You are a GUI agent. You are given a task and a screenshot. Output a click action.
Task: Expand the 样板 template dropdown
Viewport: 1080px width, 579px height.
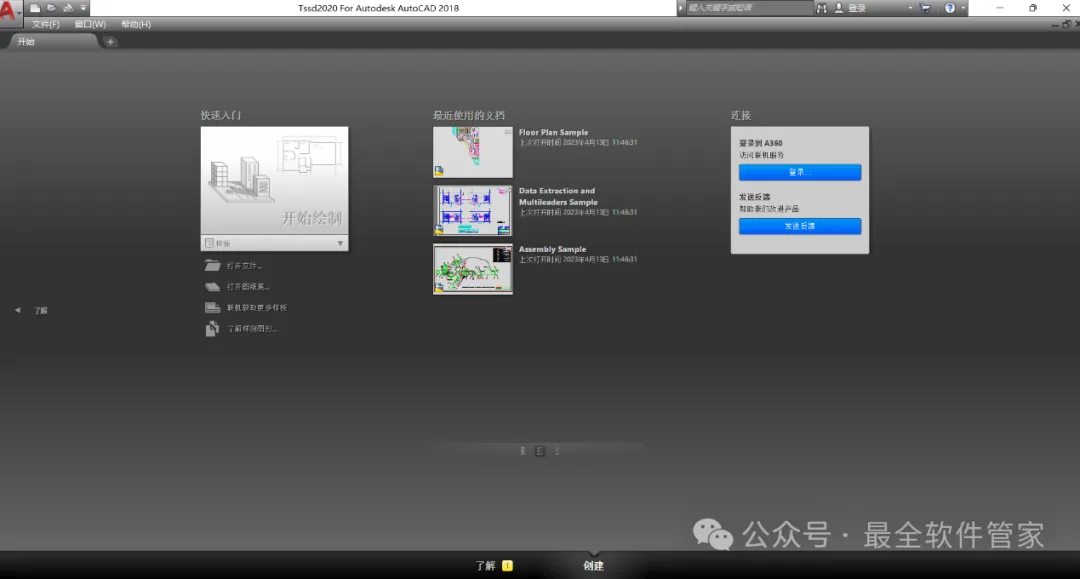click(x=340, y=243)
